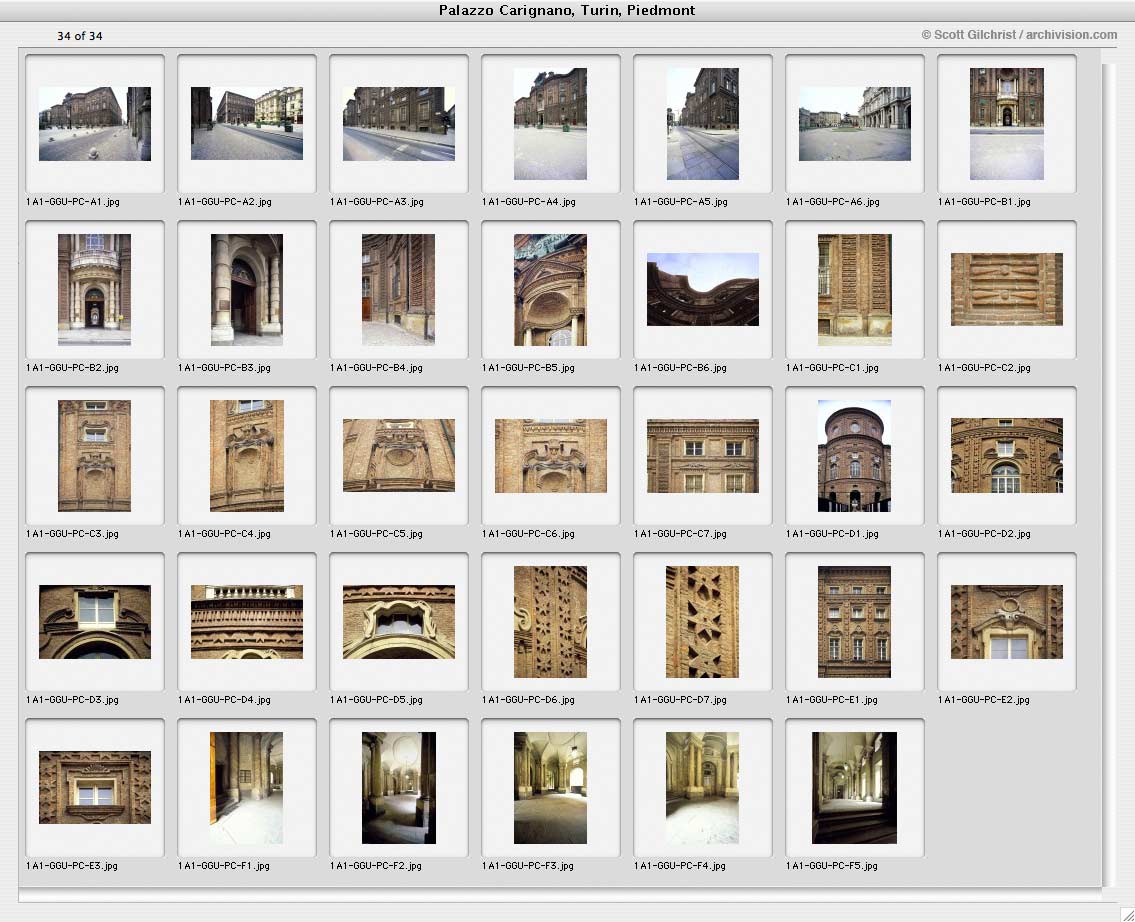Select the interior hall thumbnail 1A1-GGU-PC-F2.jpg
1135x922 pixels.
[399, 787]
